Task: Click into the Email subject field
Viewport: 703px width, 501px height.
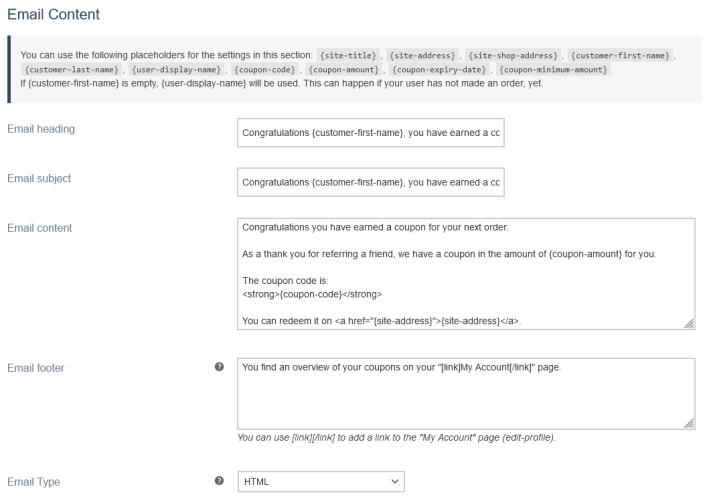Action: [x=370, y=182]
